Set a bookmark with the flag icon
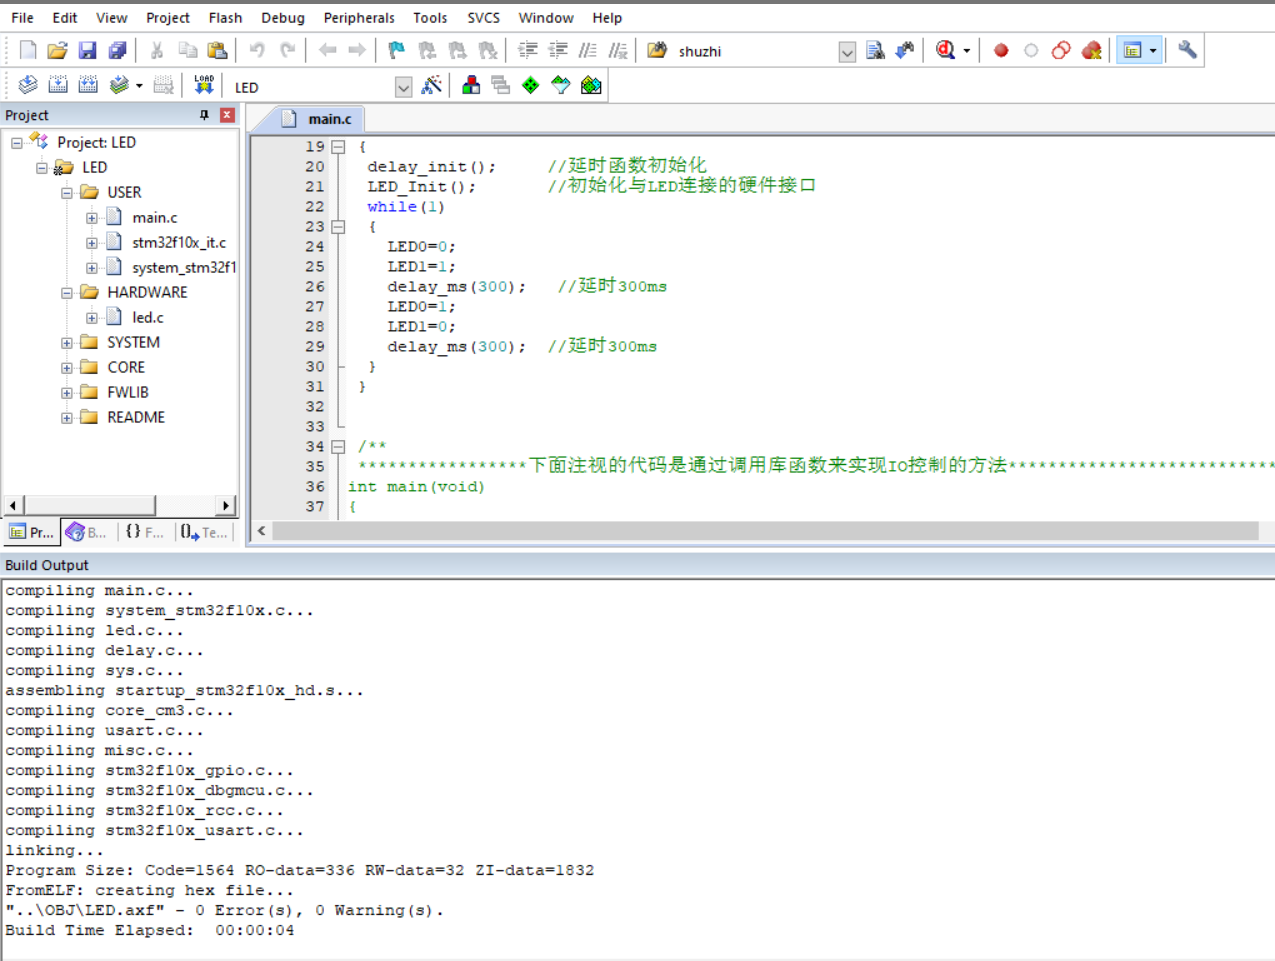Screen dimensions: 1275x961 click(397, 50)
